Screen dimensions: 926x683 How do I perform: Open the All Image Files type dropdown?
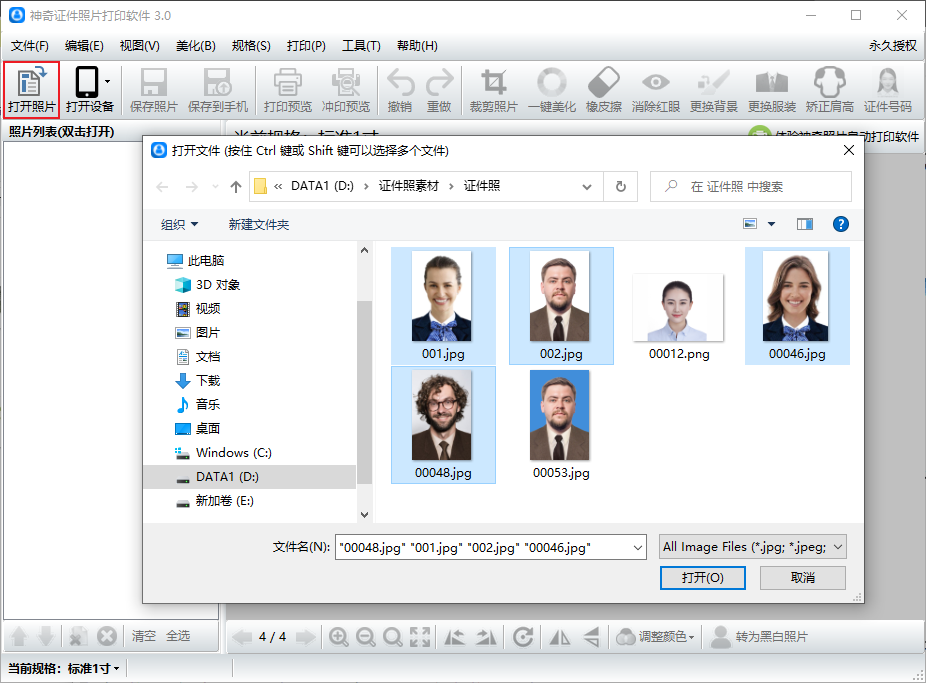(753, 547)
